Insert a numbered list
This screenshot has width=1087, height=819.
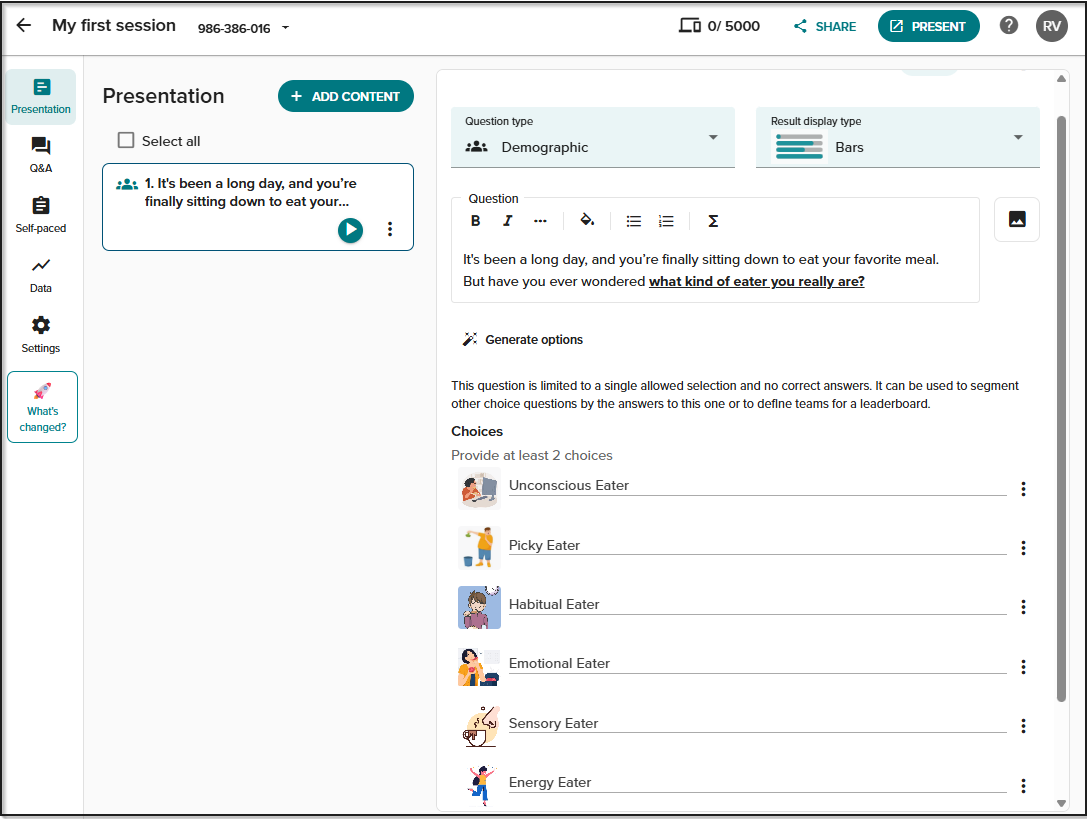coord(666,221)
